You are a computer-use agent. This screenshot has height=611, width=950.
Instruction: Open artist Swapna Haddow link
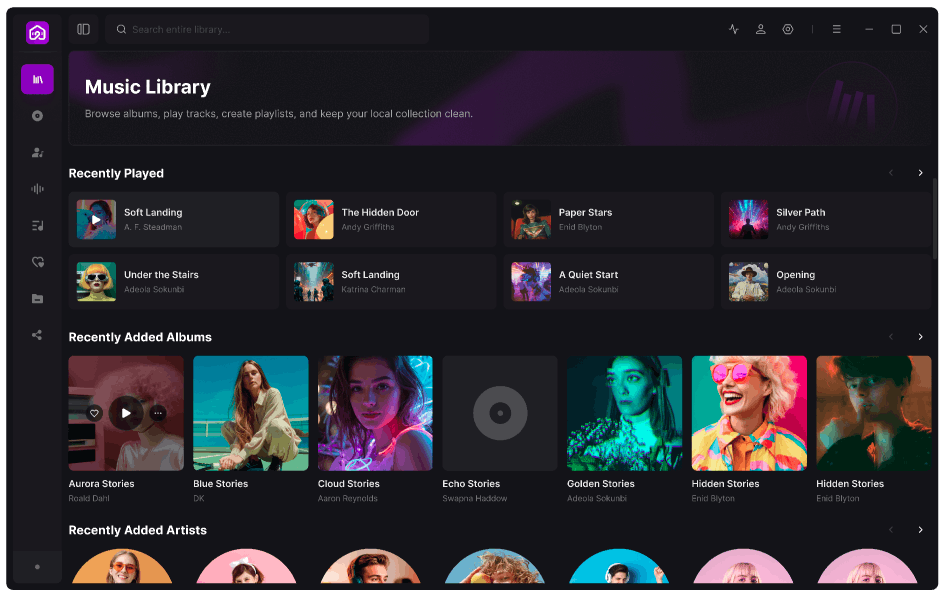tap(474, 498)
